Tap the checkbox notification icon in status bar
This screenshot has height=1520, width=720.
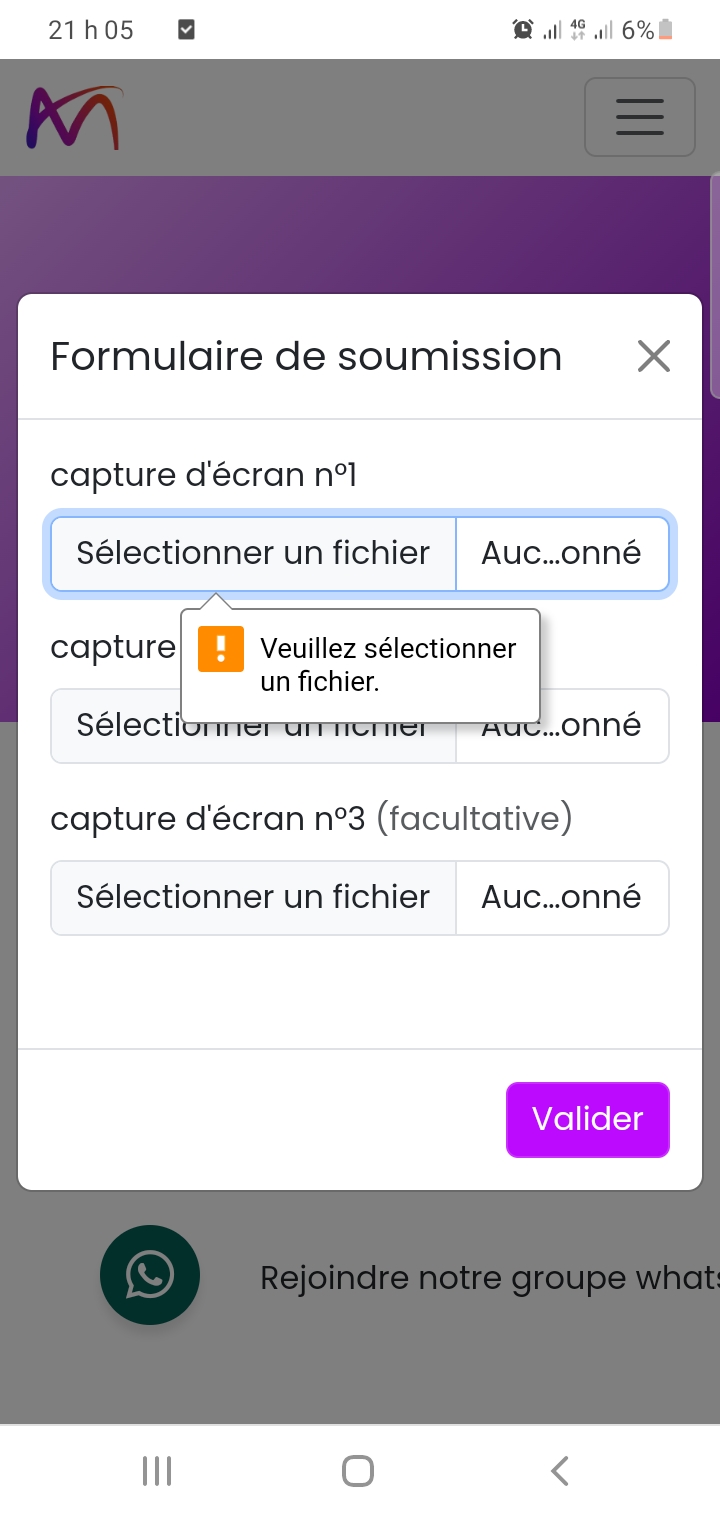pyautogui.click(x=186, y=30)
